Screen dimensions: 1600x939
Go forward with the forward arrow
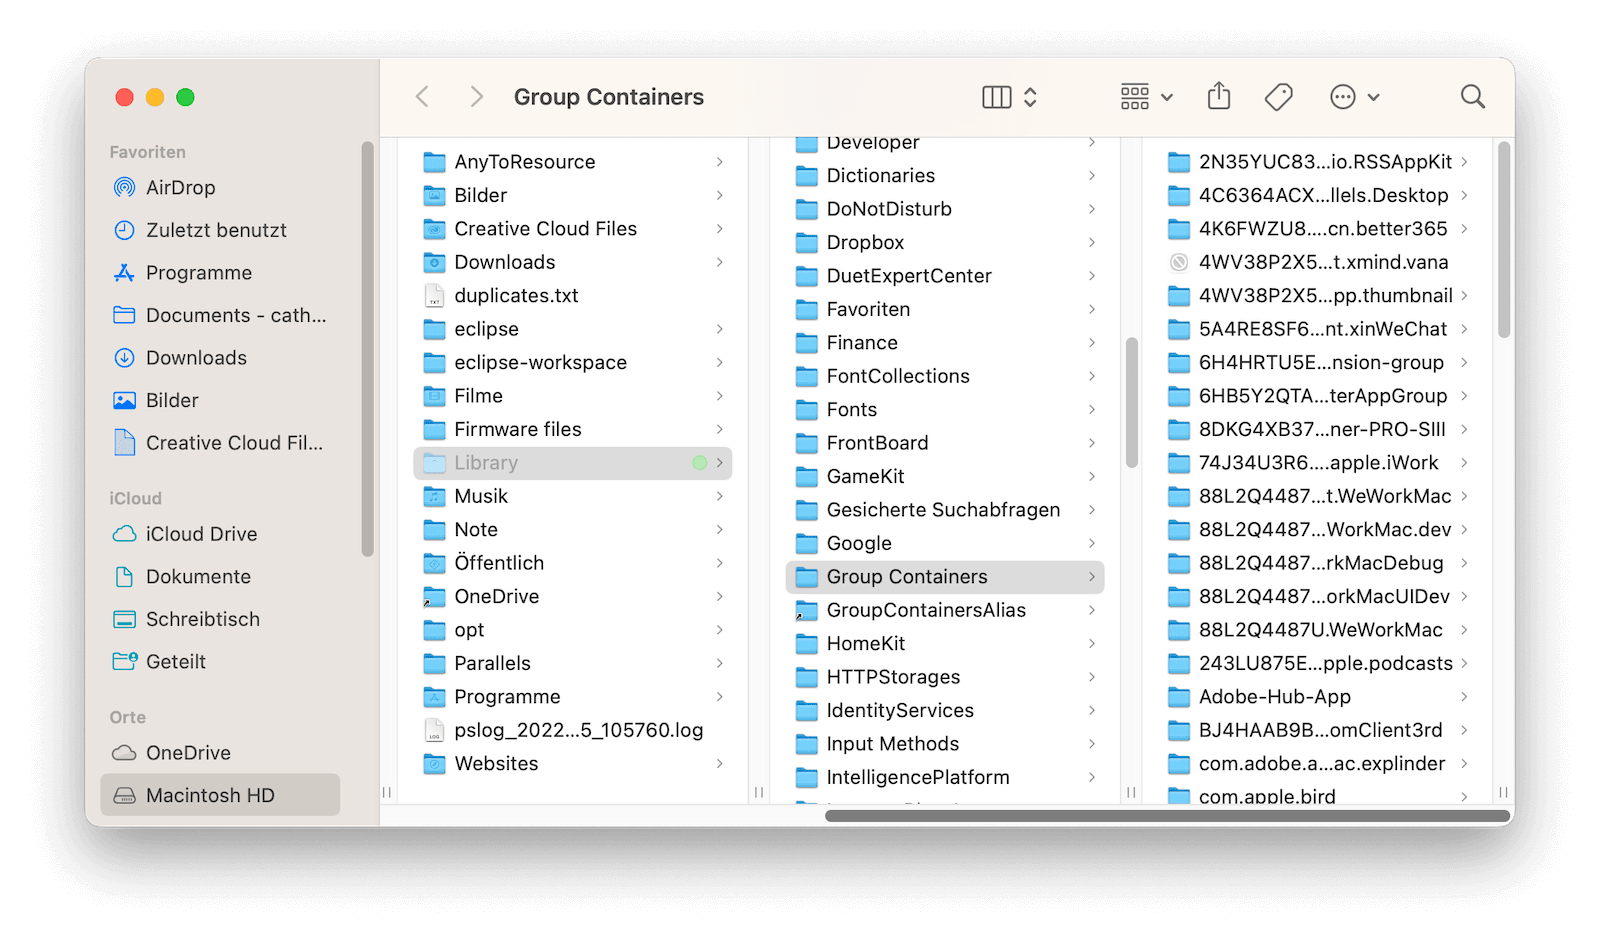tap(477, 97)
